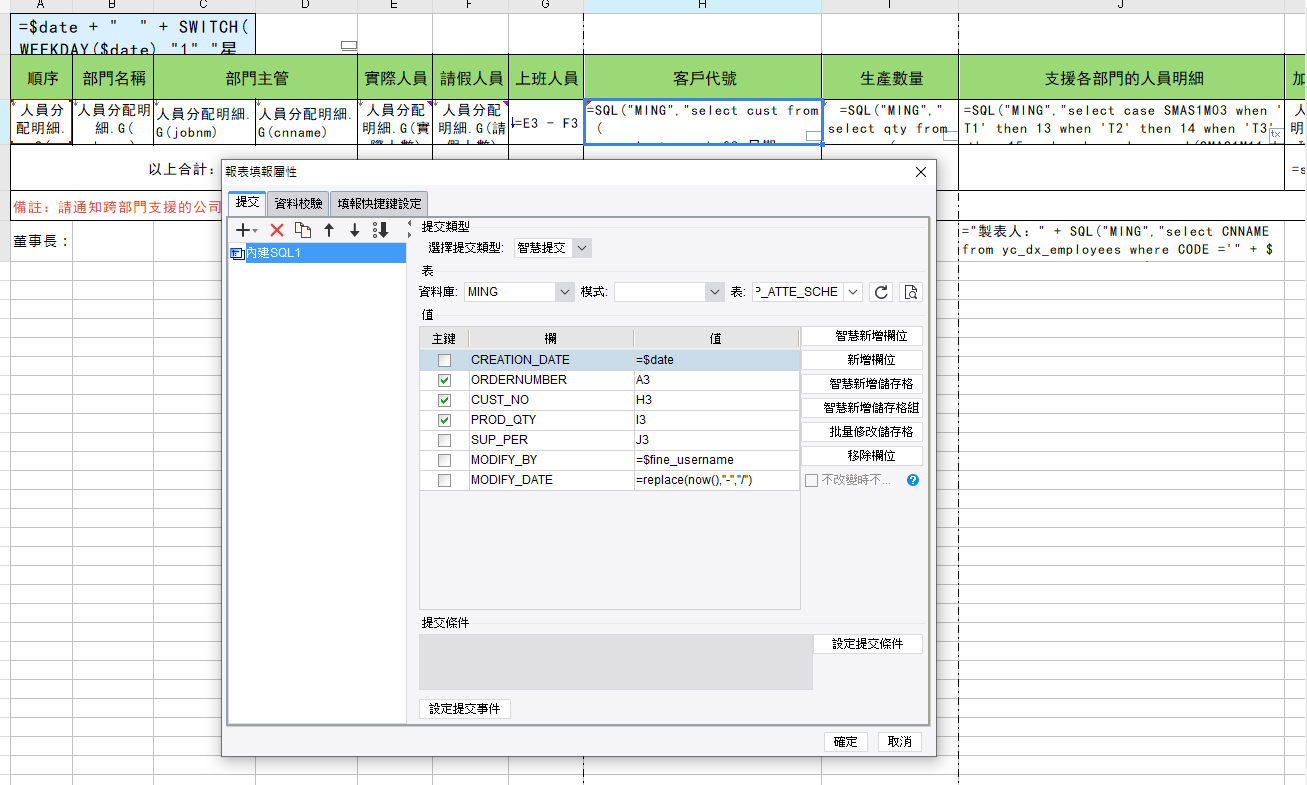1307x785 pixels.
Task: Click the PROD_QTY column cell
Action: click(x=550, y=420)
